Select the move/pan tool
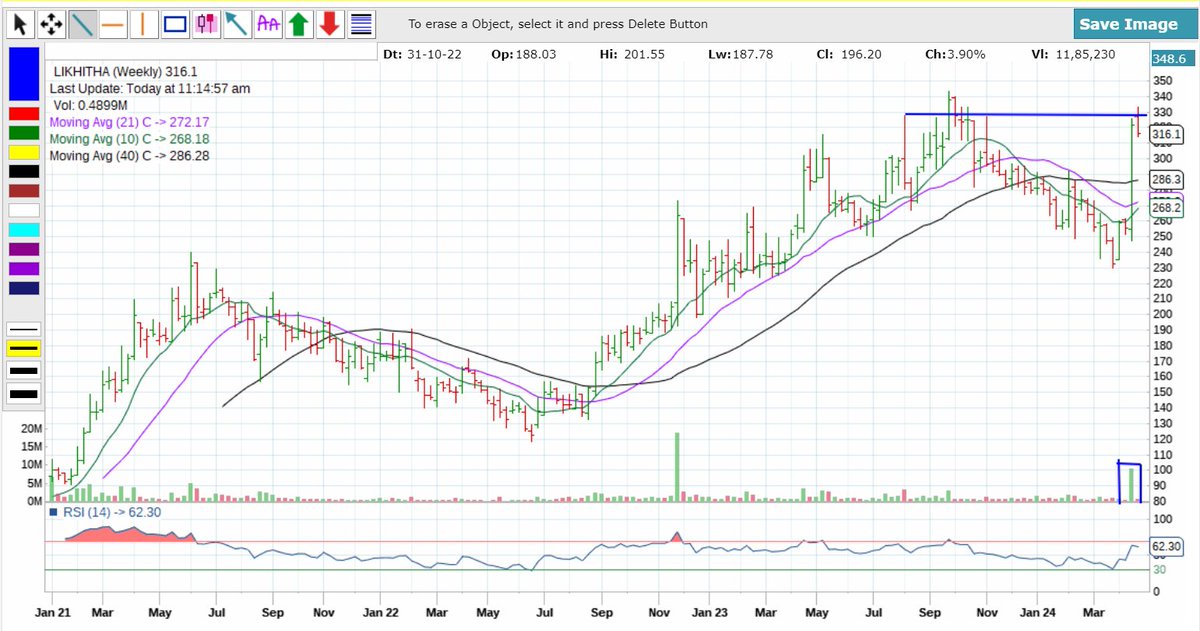 point(49,22)
